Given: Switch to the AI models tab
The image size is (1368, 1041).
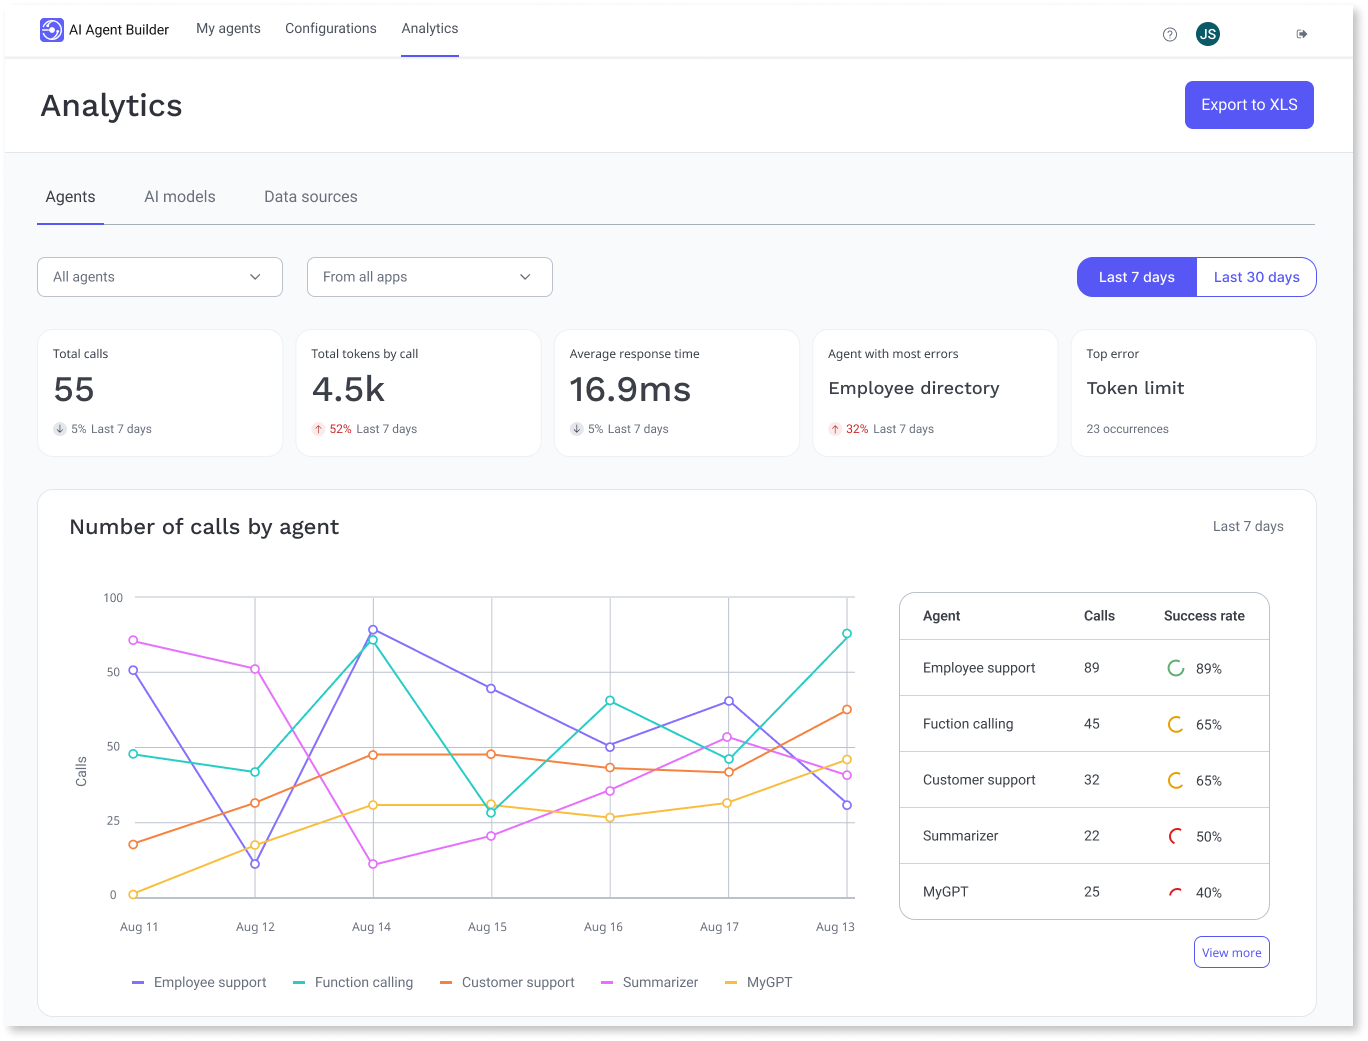Looking at the screenshot, I should tap(179, 196).
